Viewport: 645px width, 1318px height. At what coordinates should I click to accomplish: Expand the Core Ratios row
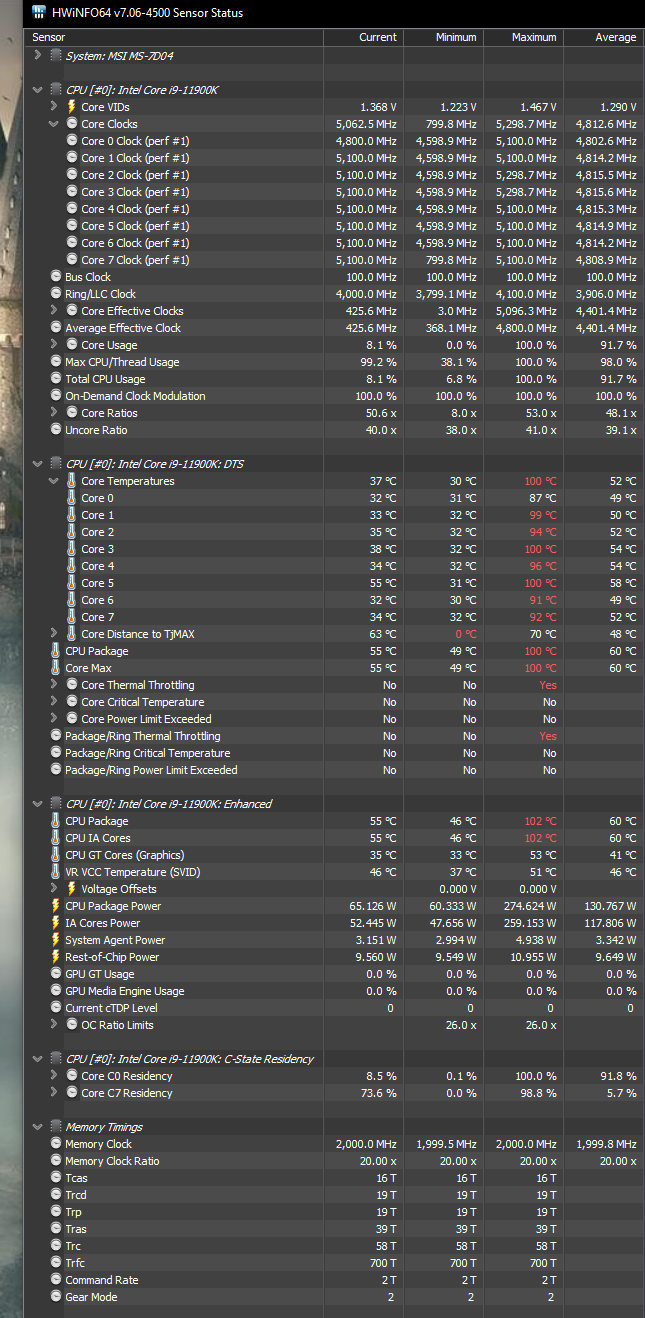54,413
